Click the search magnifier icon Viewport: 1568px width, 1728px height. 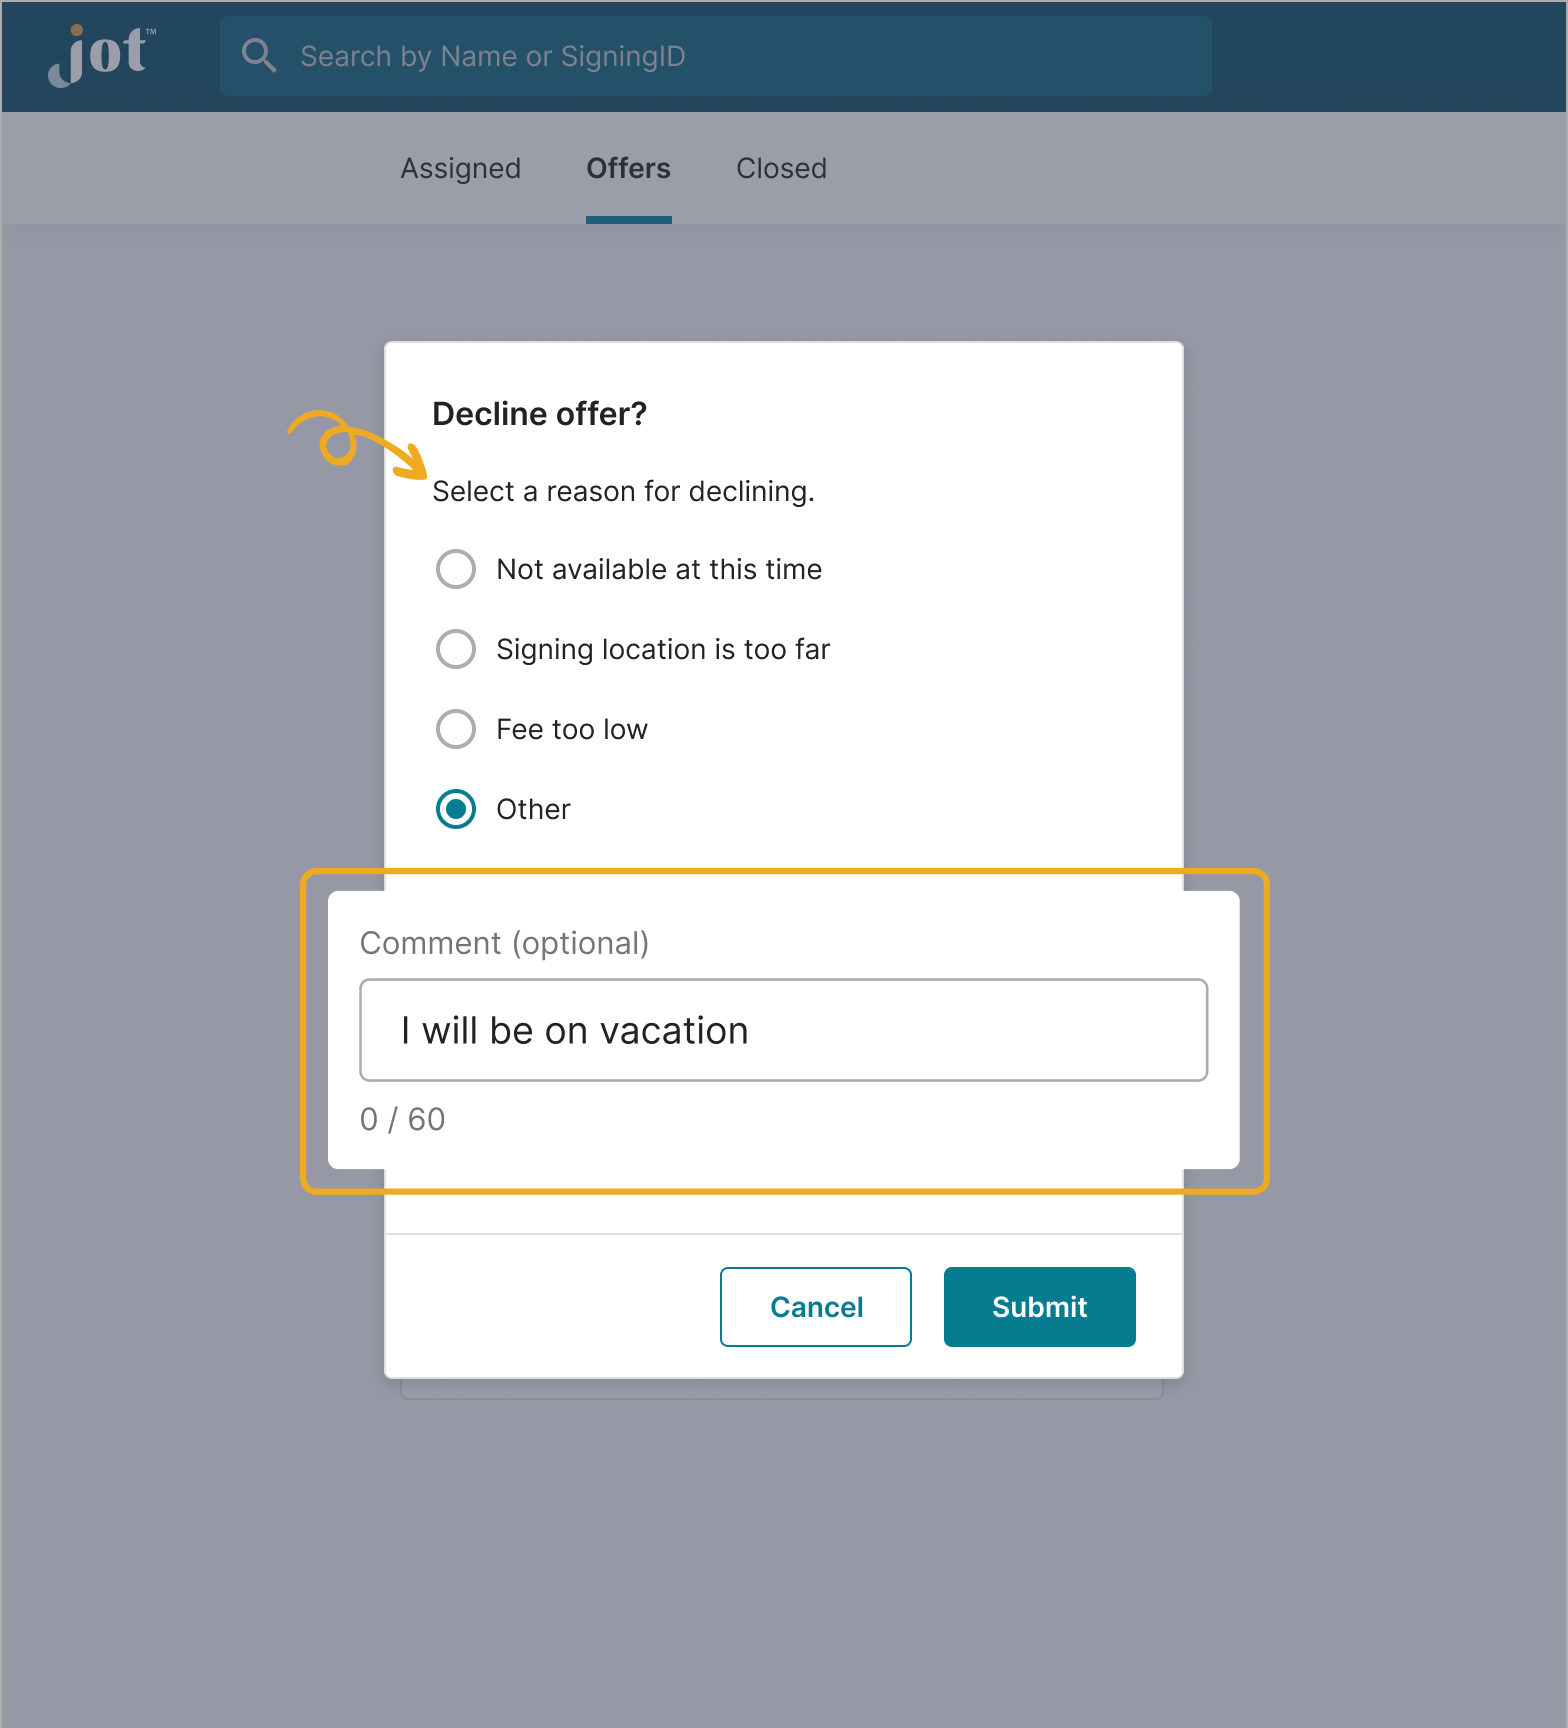tap(259, 56)
